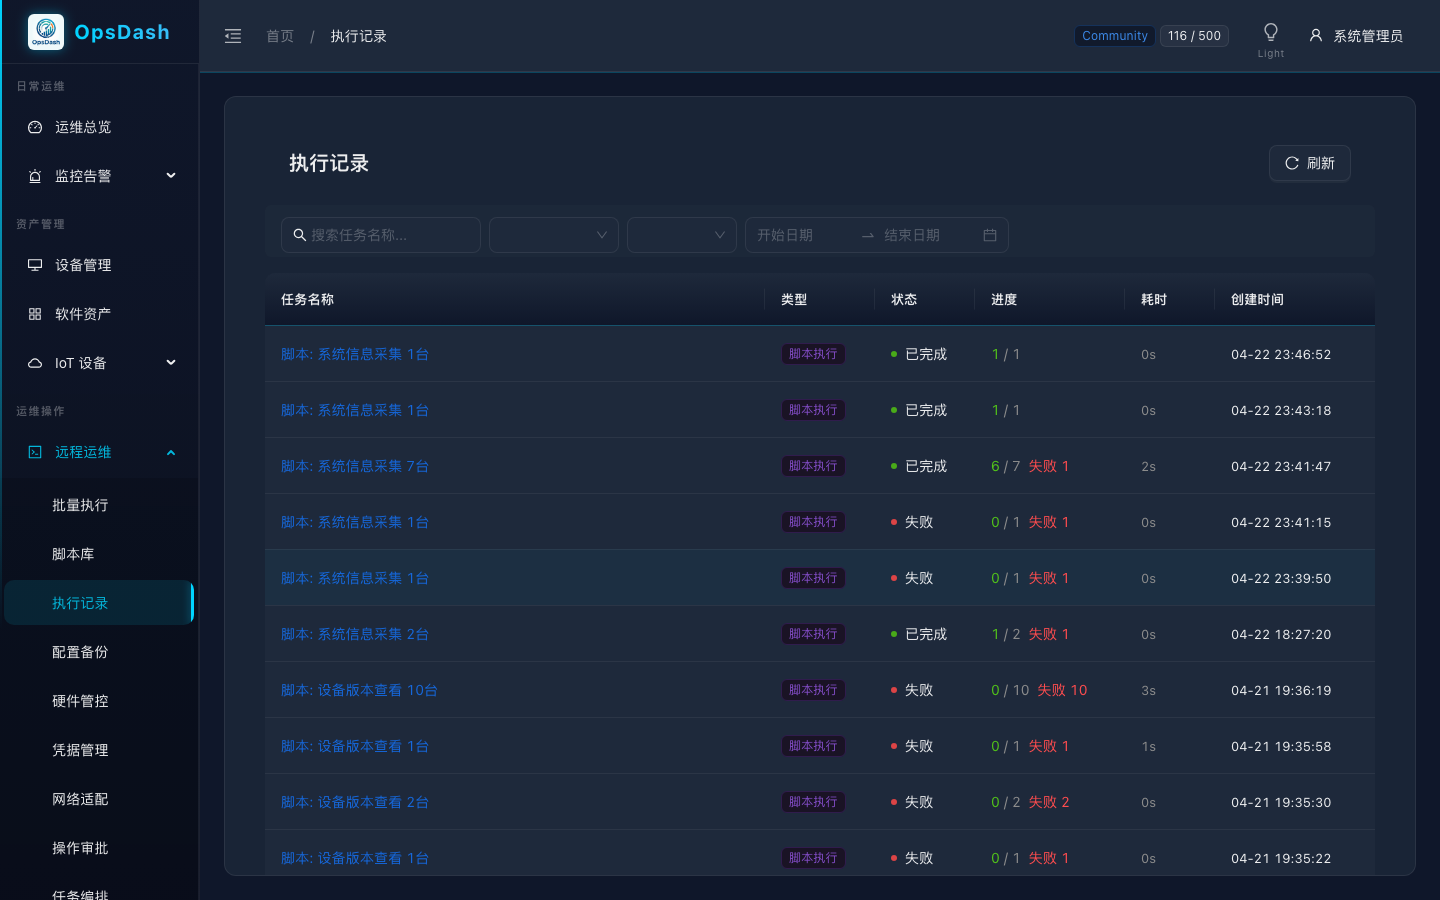Image resolution: width=1440 pixels, height=900 pixels.
Task: Click the 116 / 500 device quota badge
Action: click(1194, 36)
